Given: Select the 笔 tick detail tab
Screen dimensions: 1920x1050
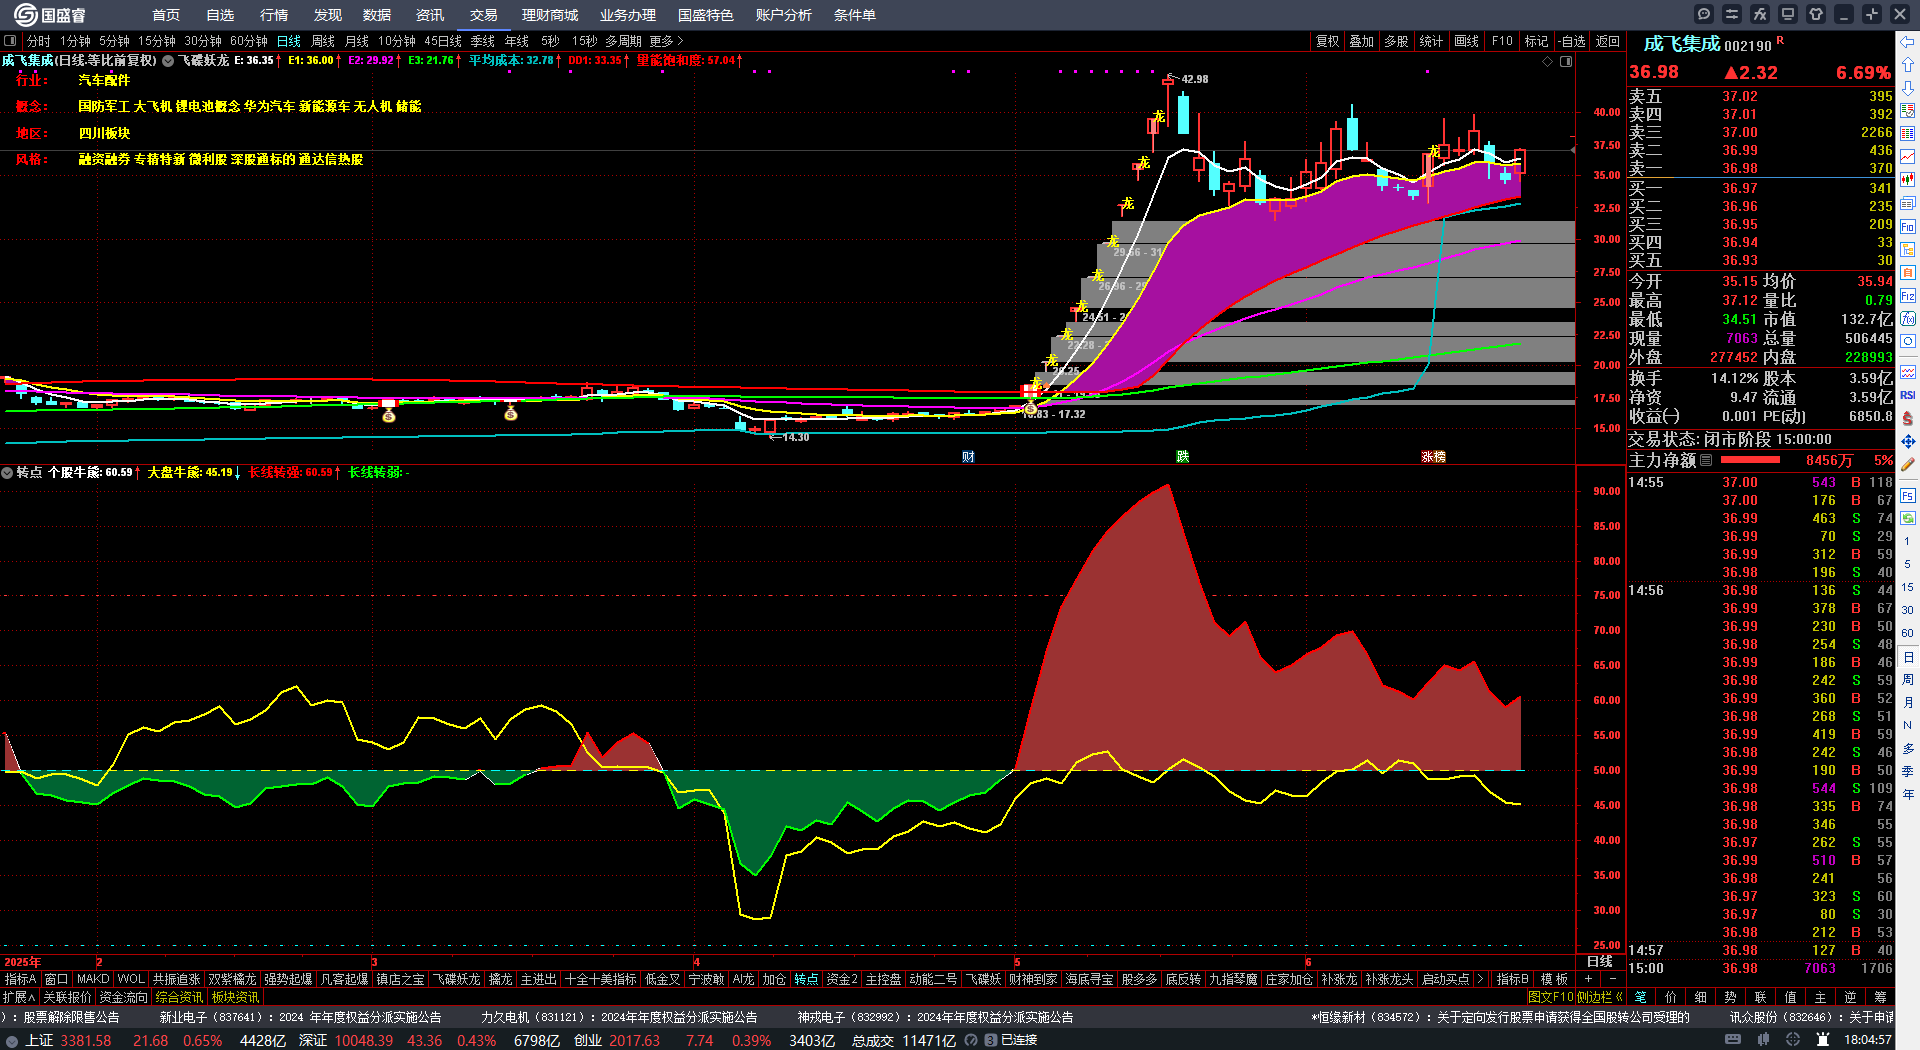Looking at the screenshot, I should (1641, 997).
